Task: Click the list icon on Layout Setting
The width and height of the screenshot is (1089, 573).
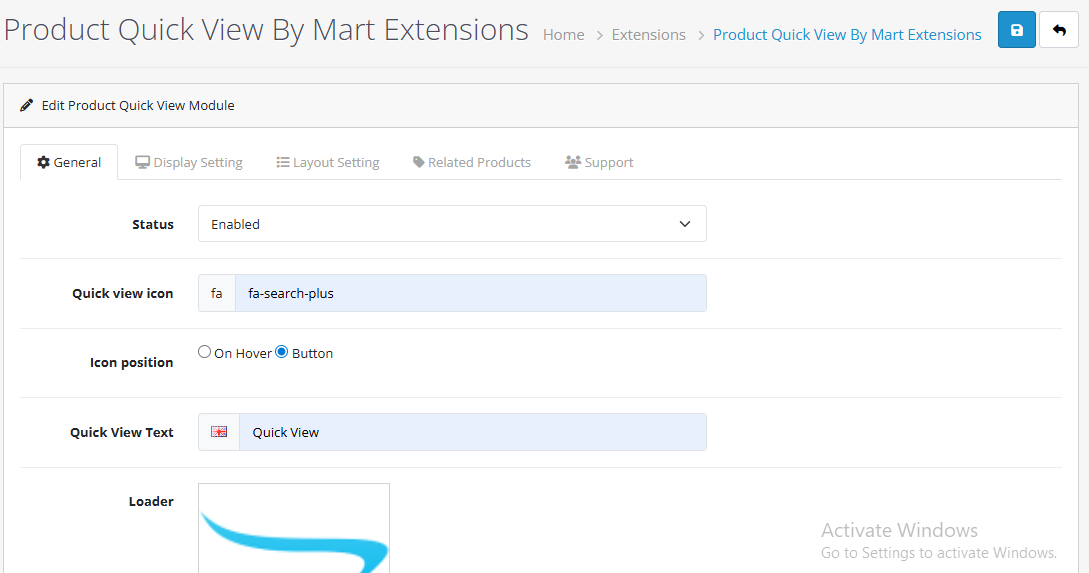Action: [283, 162]
